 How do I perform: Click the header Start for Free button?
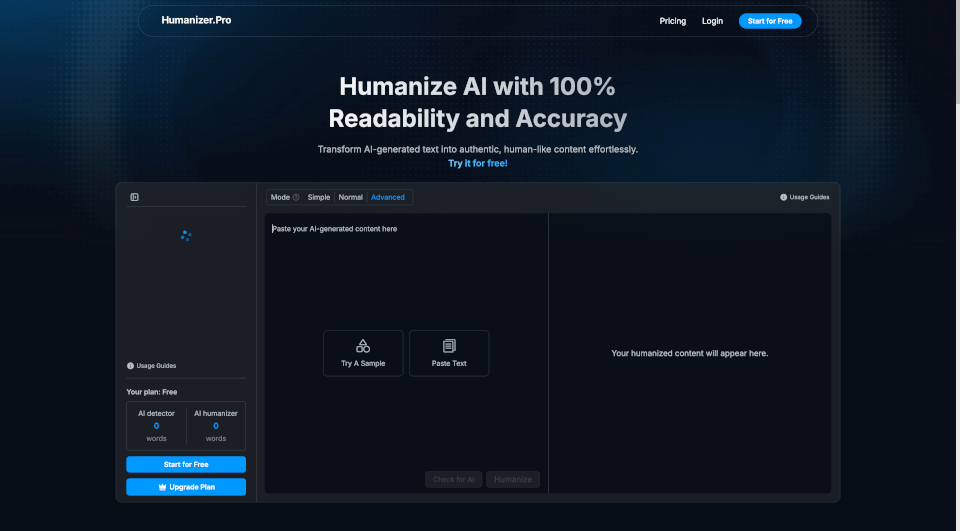[x=770, y=21]
